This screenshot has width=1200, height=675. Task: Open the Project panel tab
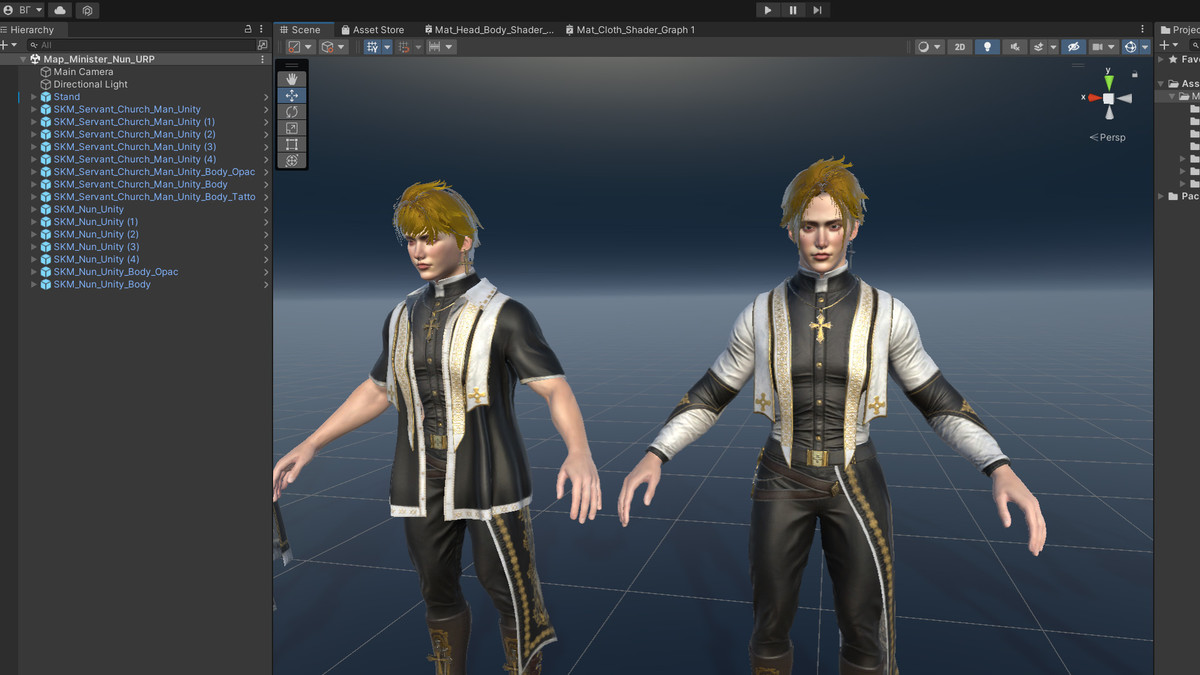pyautogui.click(x=1179, y=30)
